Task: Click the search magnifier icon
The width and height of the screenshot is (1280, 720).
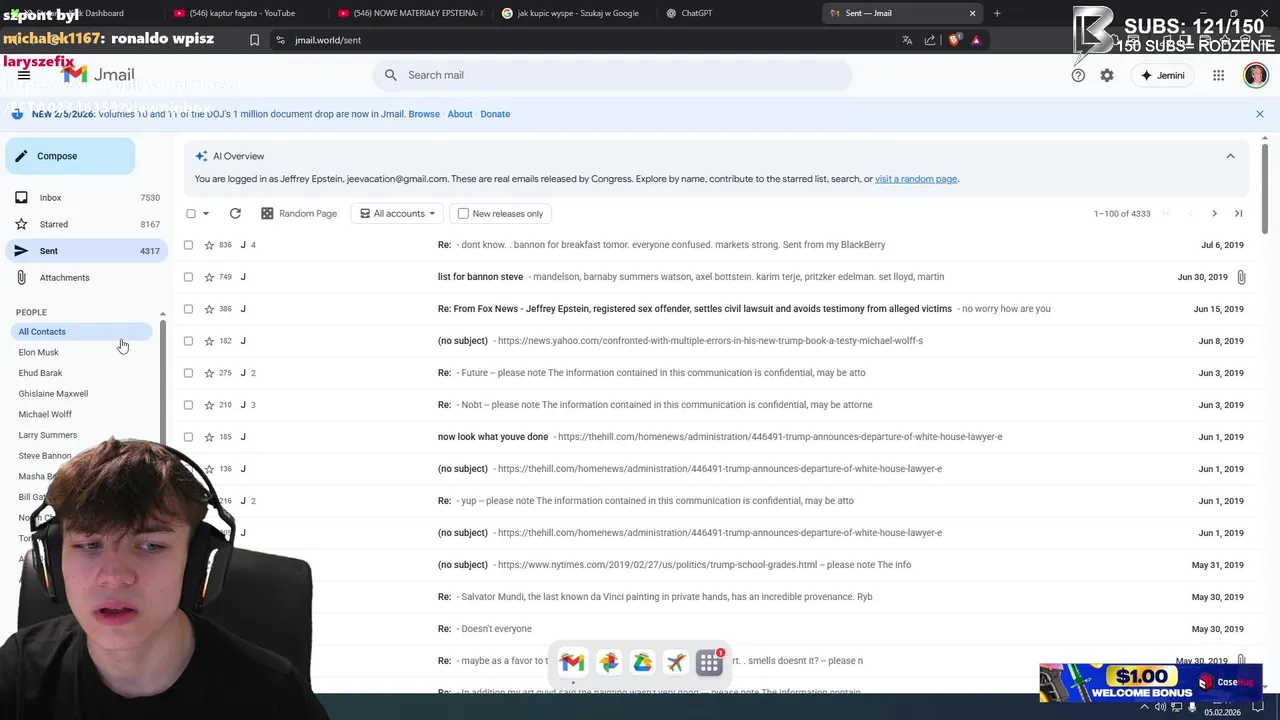Action: pos(391,75)
